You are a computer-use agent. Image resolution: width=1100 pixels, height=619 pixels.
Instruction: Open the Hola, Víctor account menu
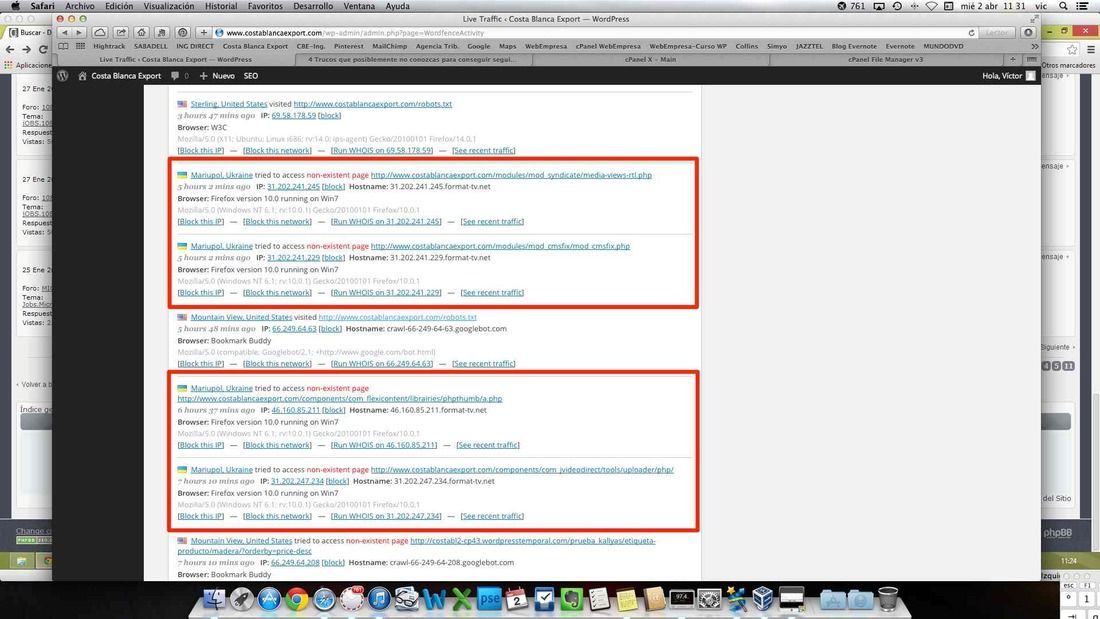1008,76
